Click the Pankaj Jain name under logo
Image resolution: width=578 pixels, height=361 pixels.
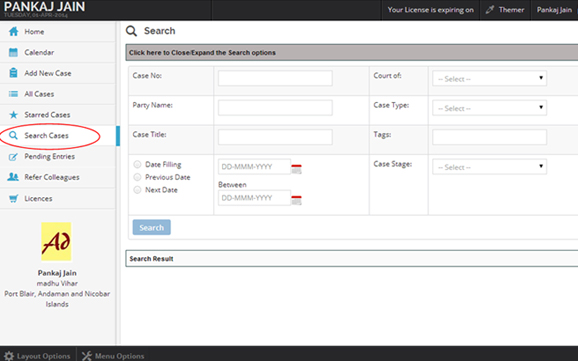[57, 273]
